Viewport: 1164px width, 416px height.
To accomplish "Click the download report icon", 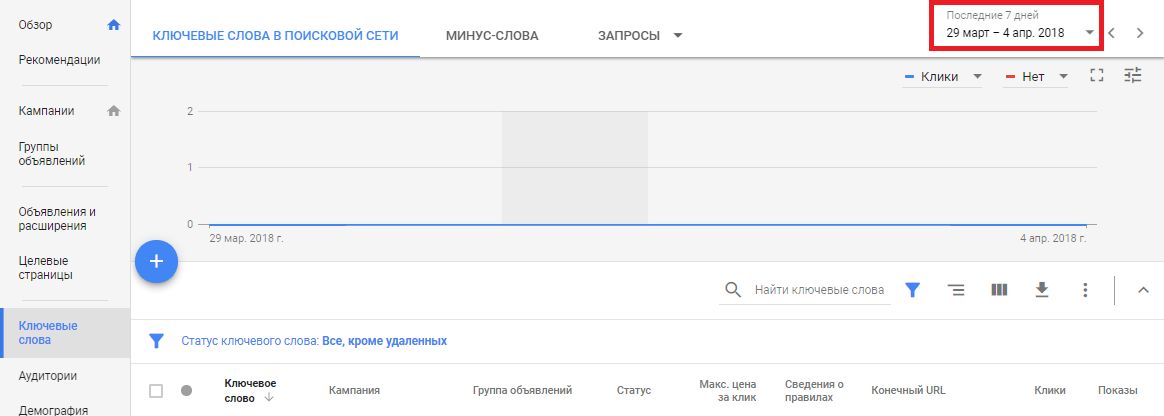I will click(1042, 290).
